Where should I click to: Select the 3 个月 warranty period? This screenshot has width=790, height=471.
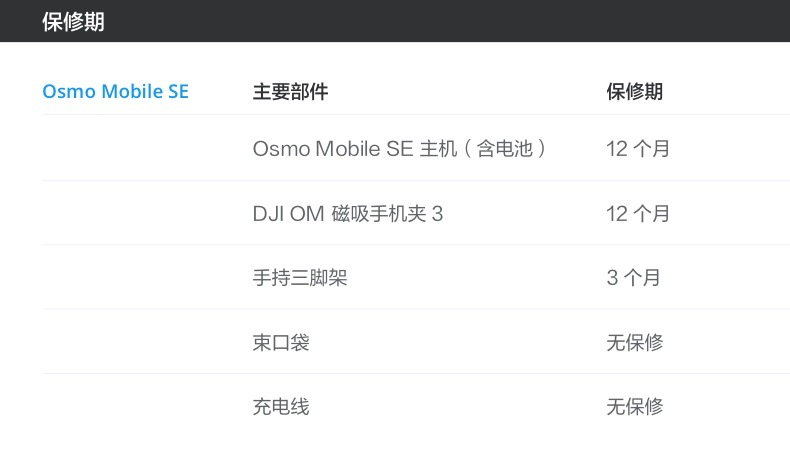click(x=633, y=278)
